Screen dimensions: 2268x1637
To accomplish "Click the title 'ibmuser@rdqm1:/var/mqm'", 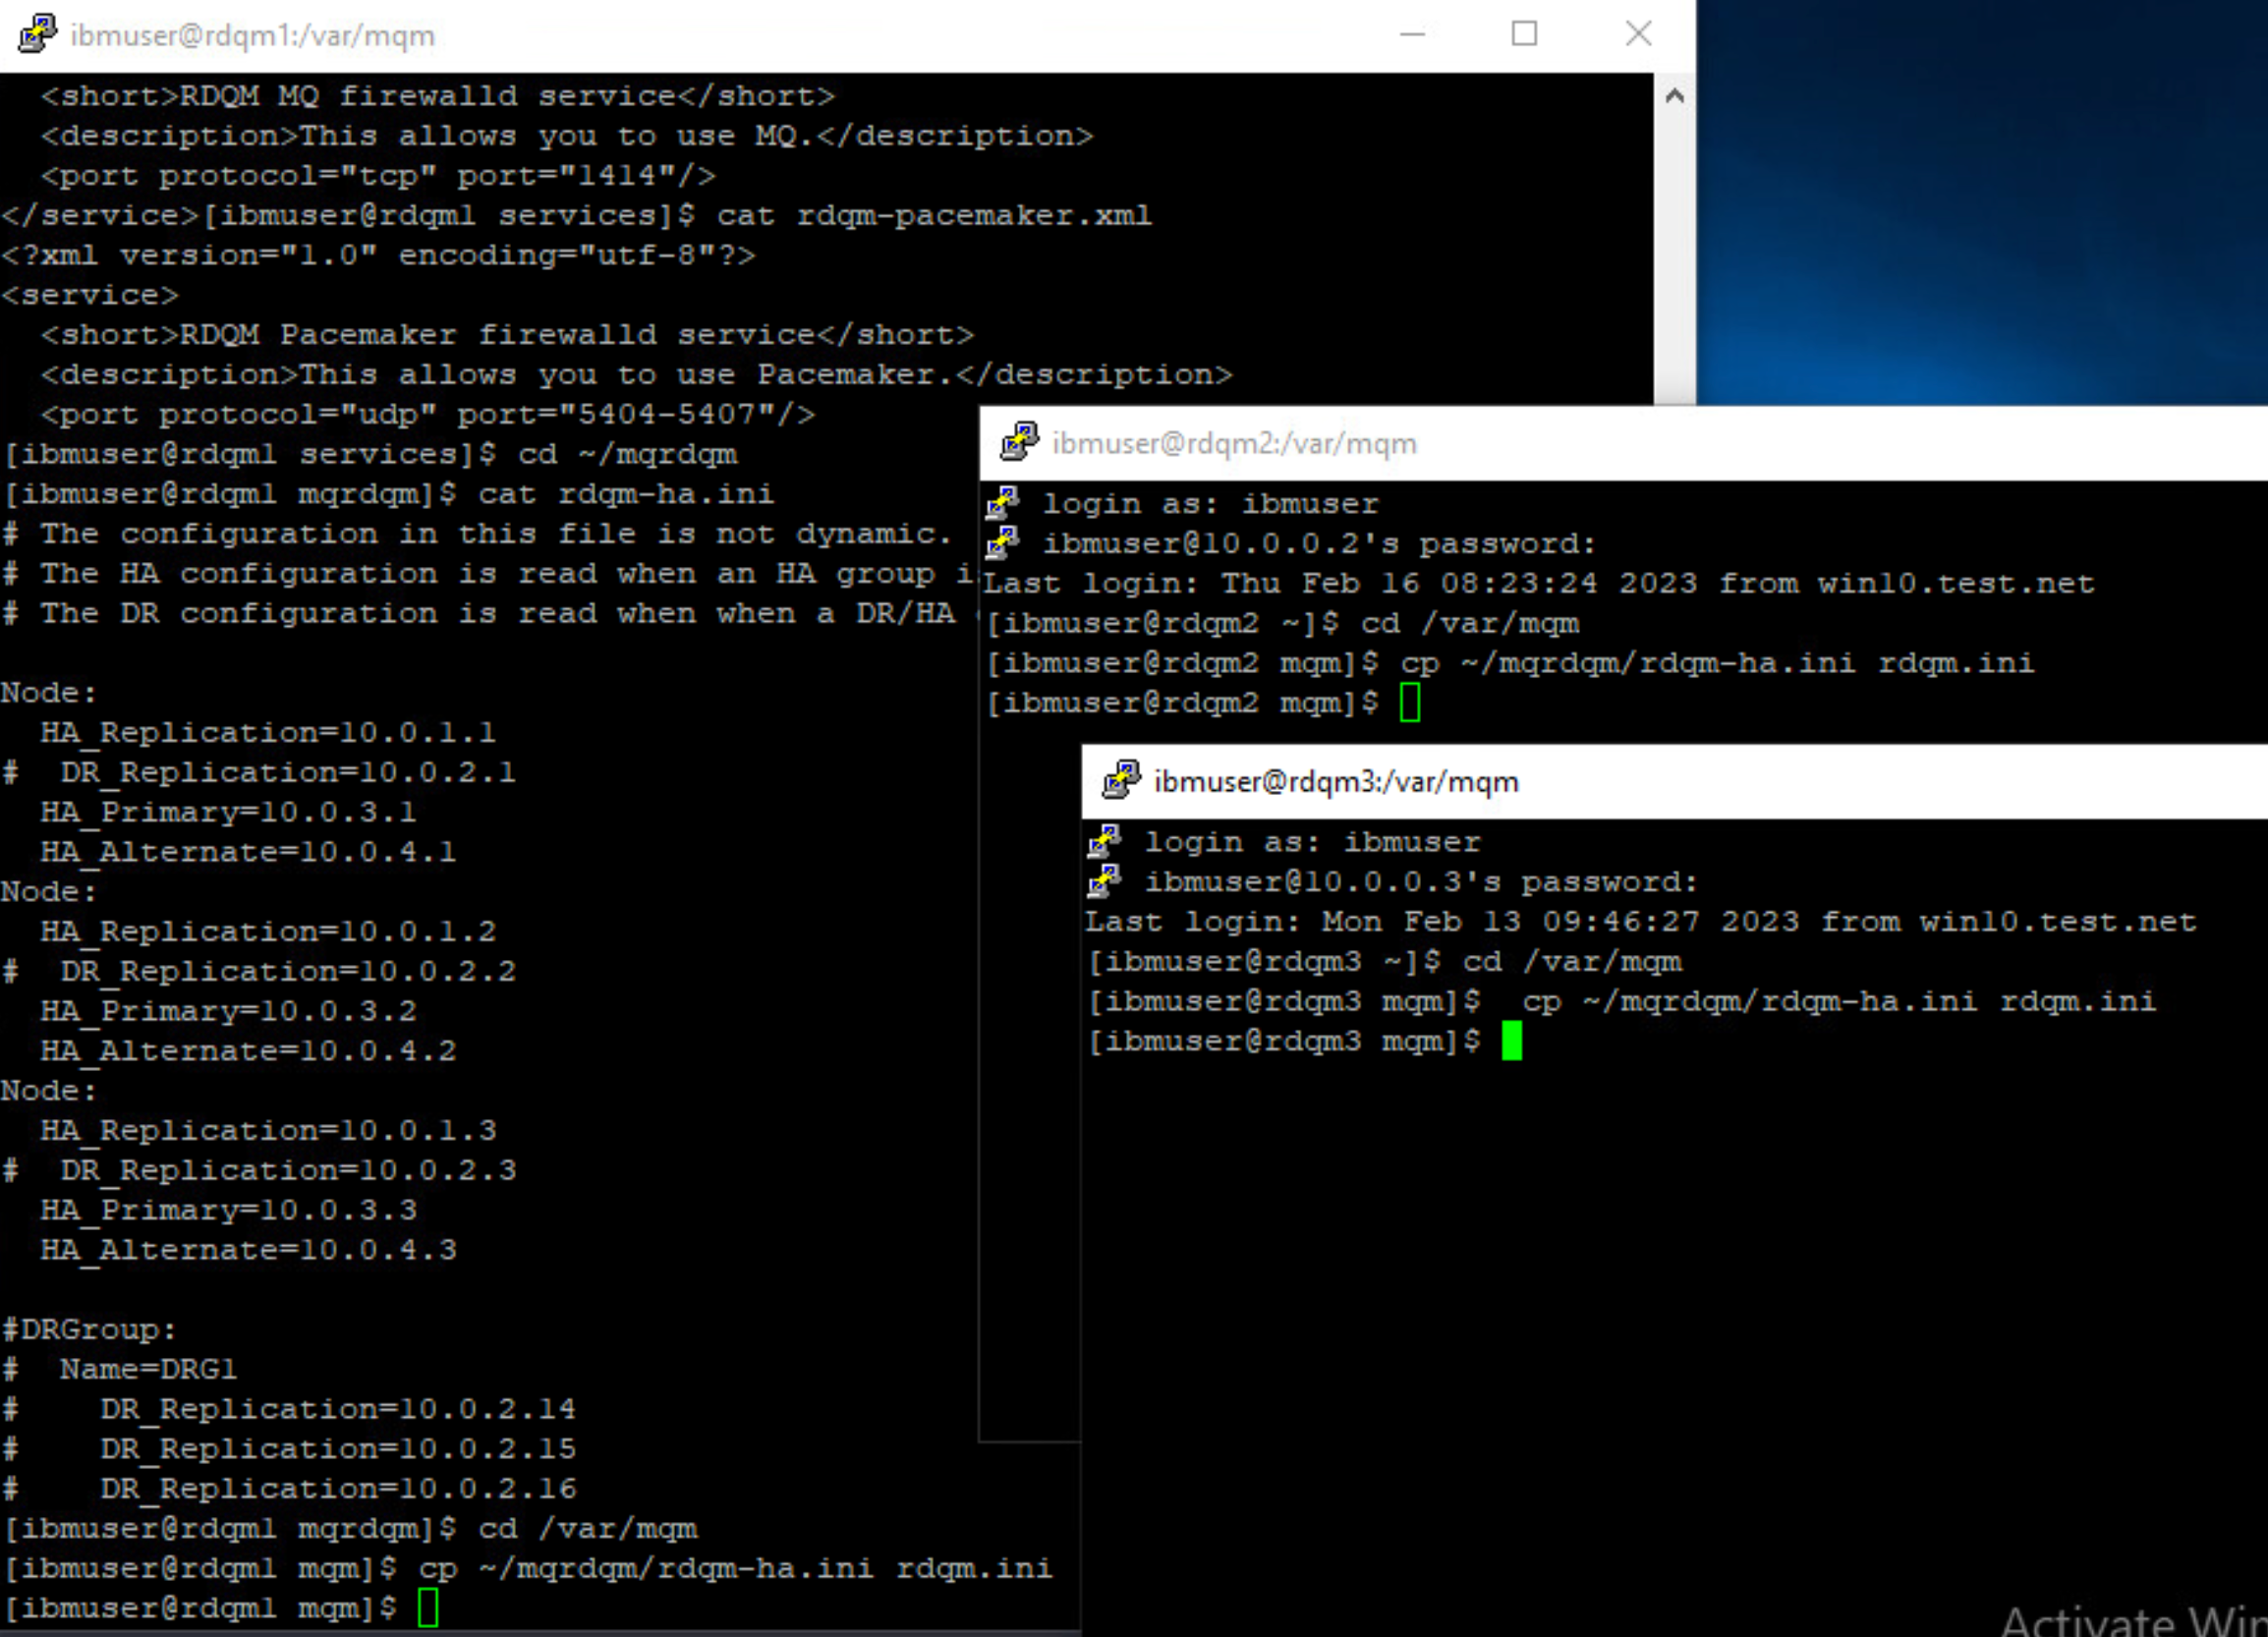I will point(253,36).
